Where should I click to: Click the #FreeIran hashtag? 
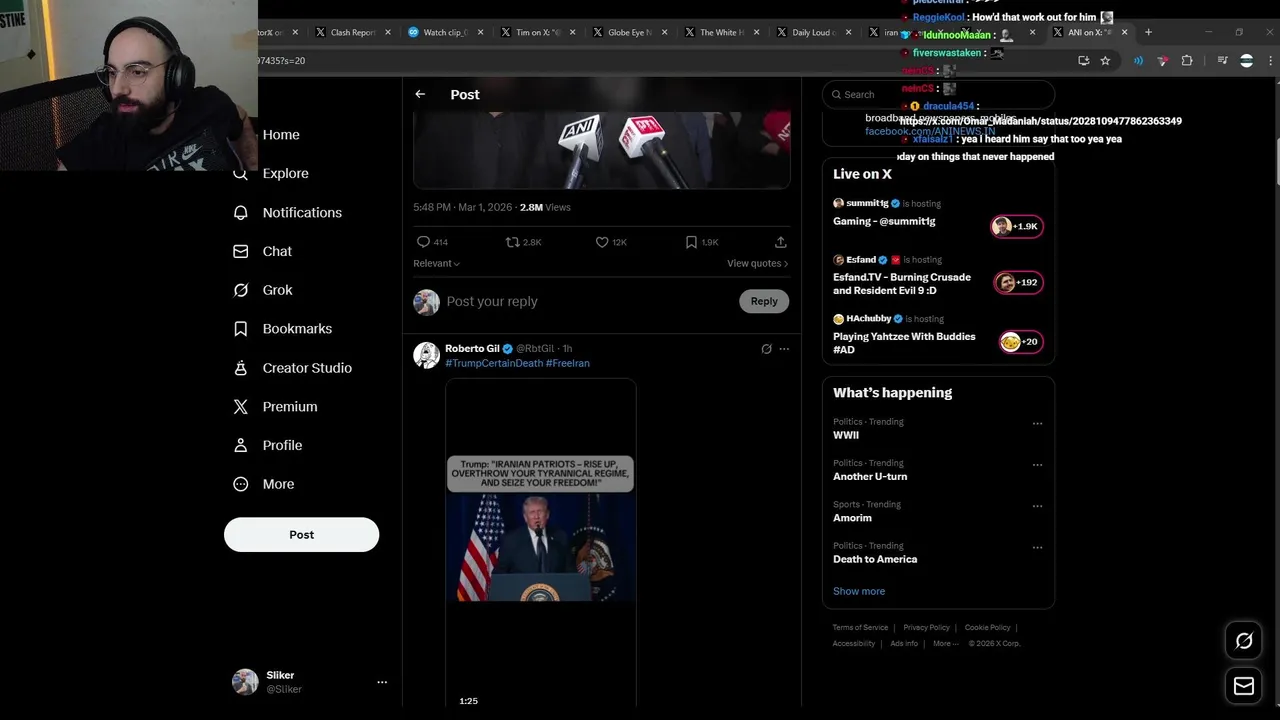point(567,363)
